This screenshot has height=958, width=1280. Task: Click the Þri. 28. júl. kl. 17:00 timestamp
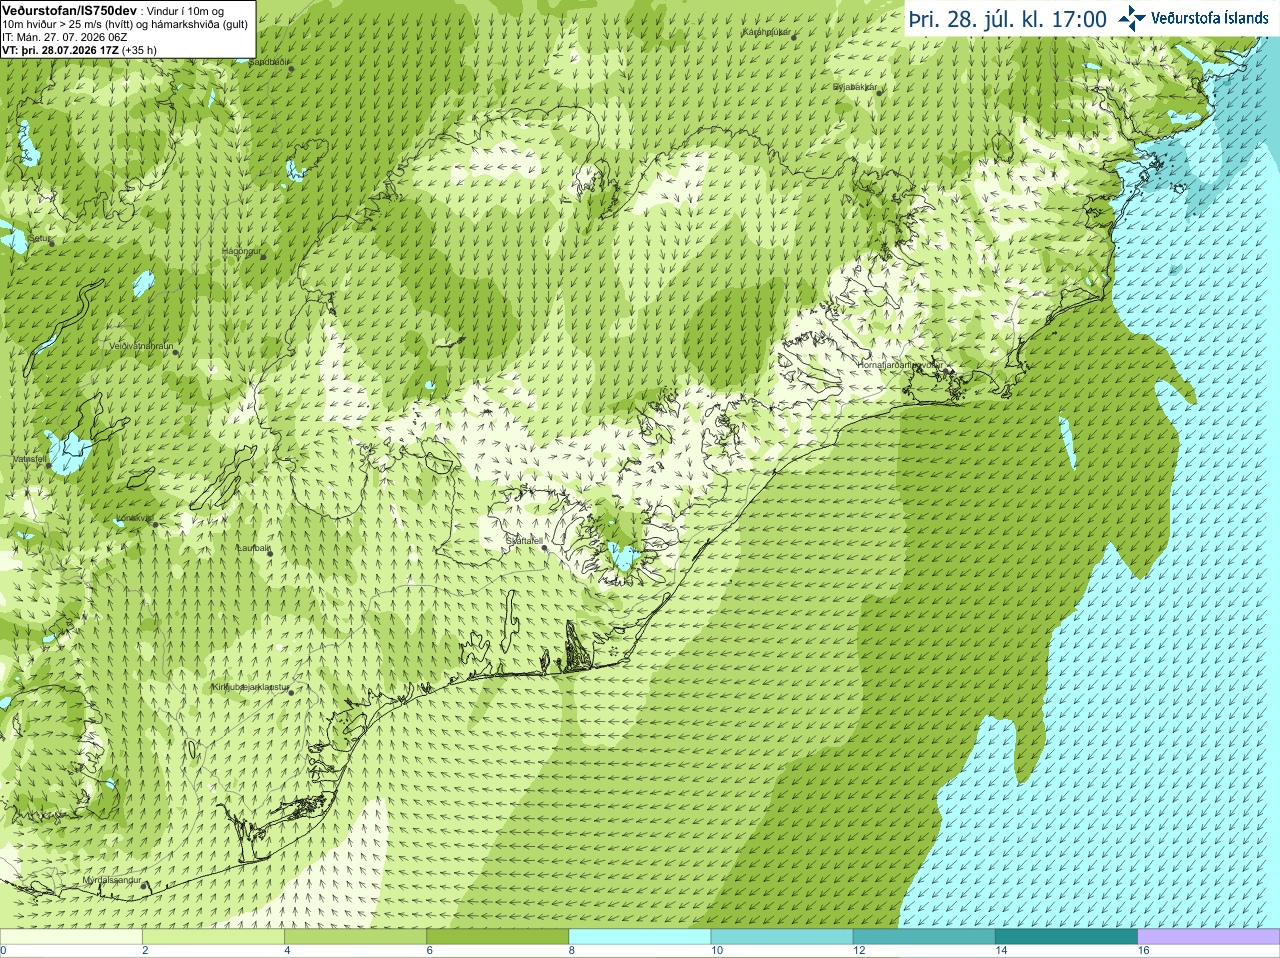(1008, 19)
